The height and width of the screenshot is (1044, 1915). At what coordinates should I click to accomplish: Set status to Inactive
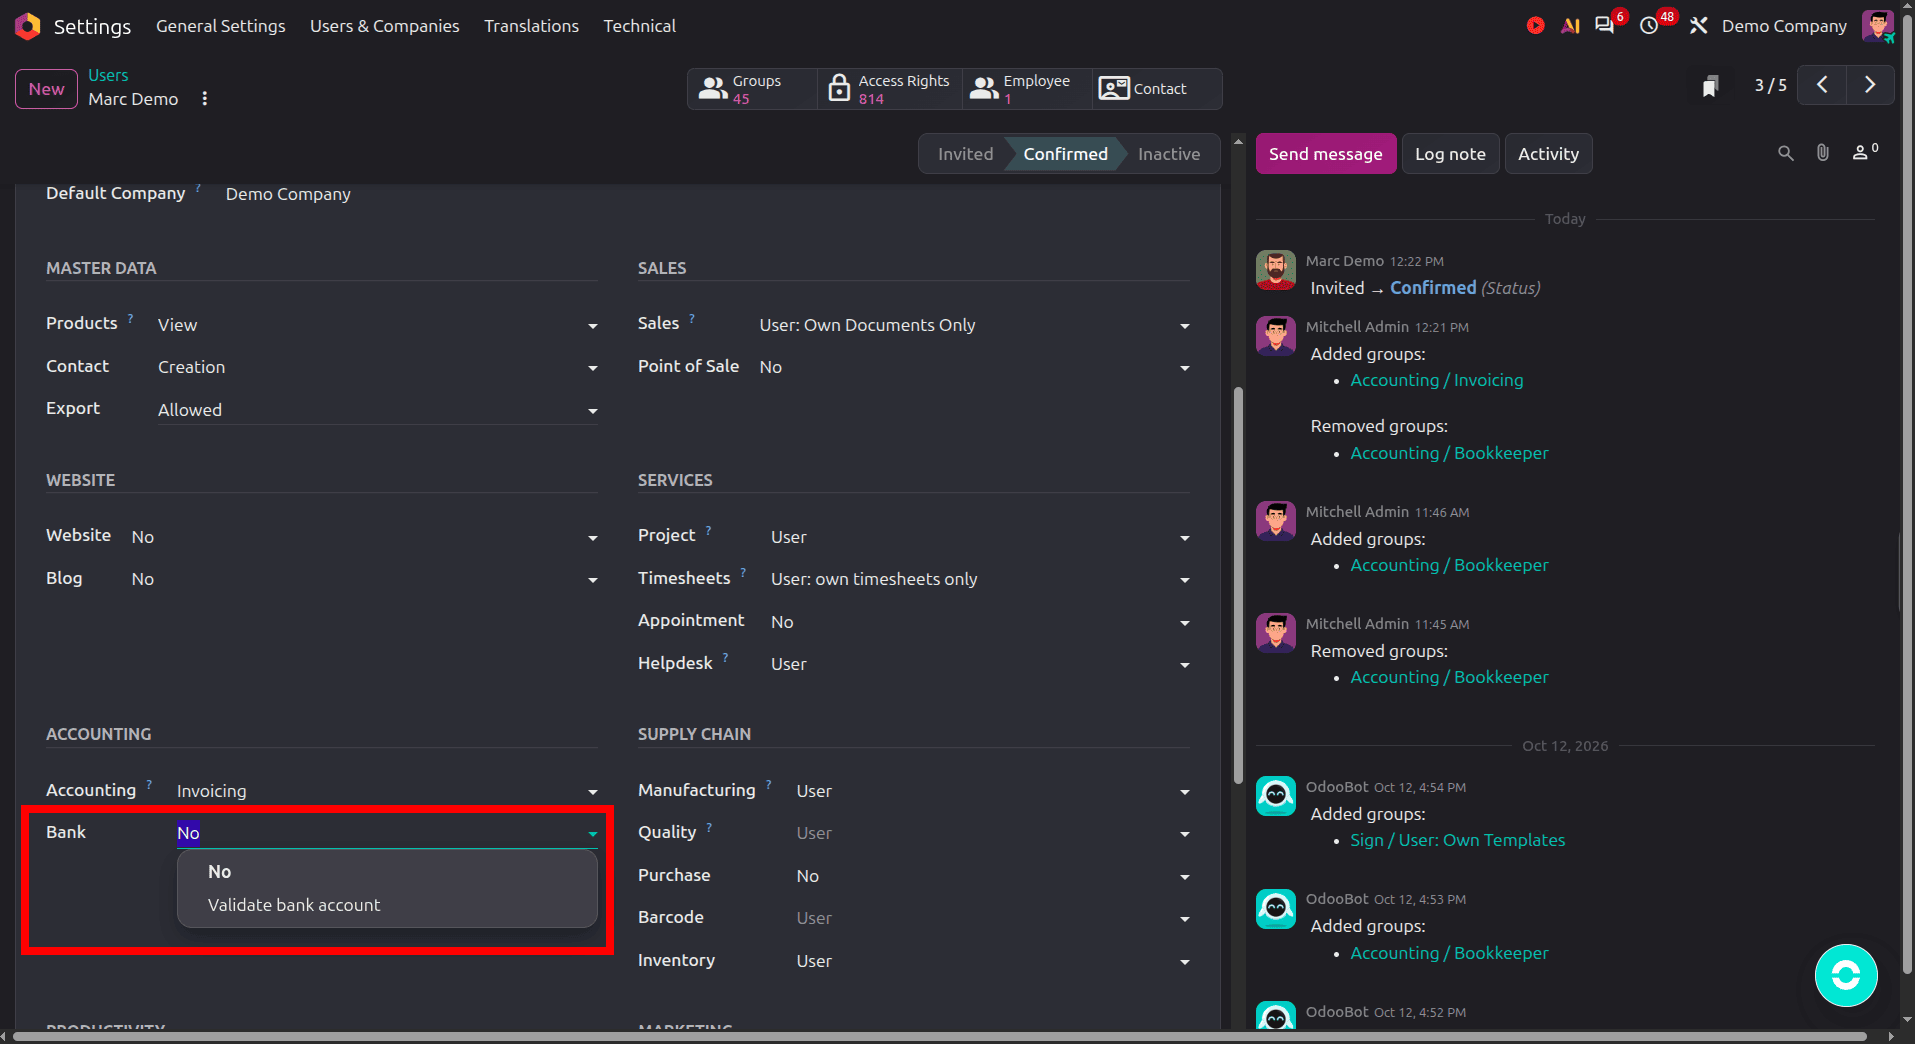click(x=1169, y=154)
